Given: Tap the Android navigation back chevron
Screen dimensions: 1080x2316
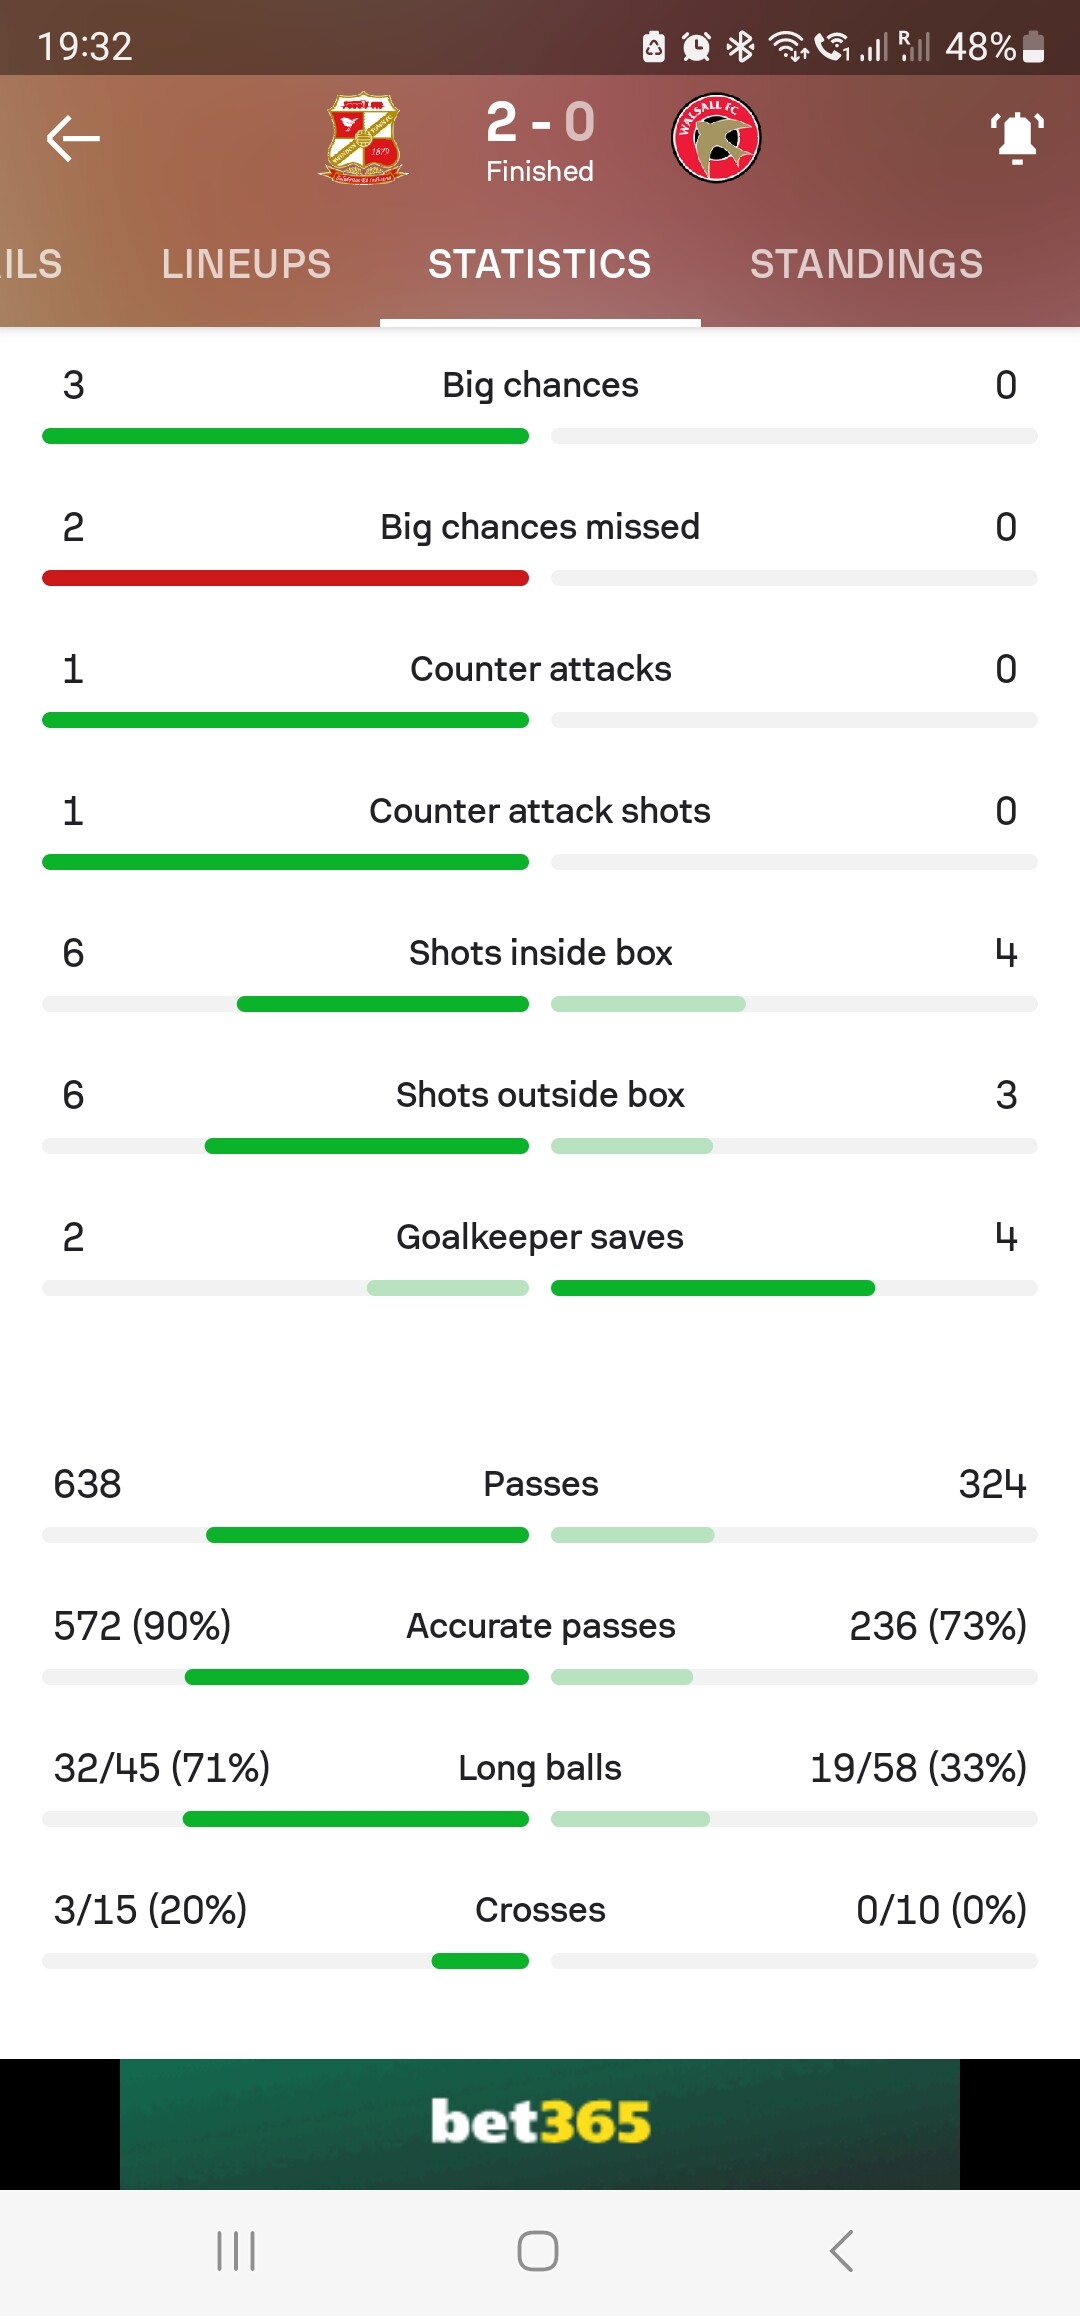Looking at the screenshot, I should pos(842,2251).
